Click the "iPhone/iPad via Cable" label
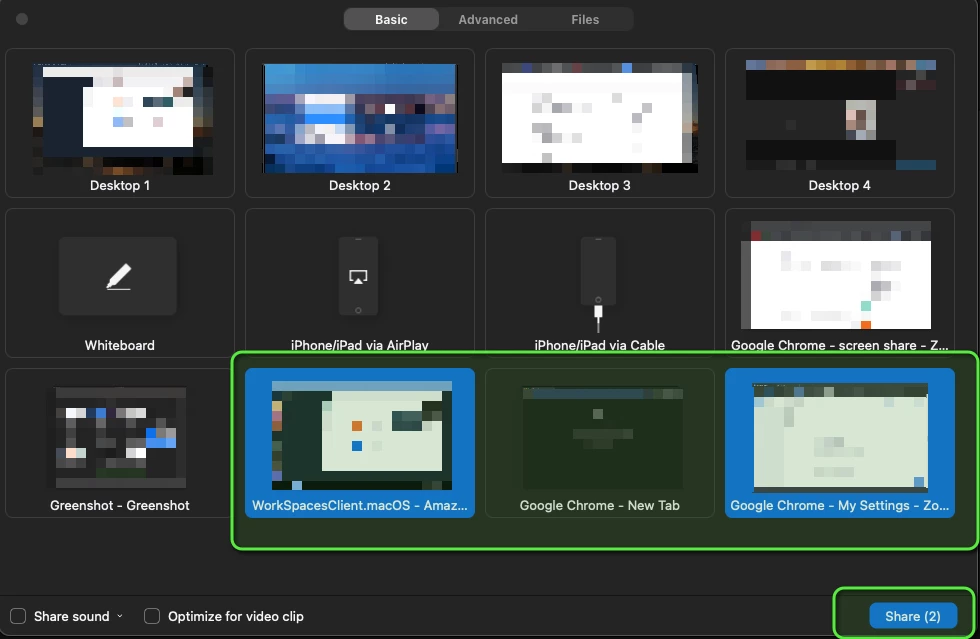 click(599, 345)
